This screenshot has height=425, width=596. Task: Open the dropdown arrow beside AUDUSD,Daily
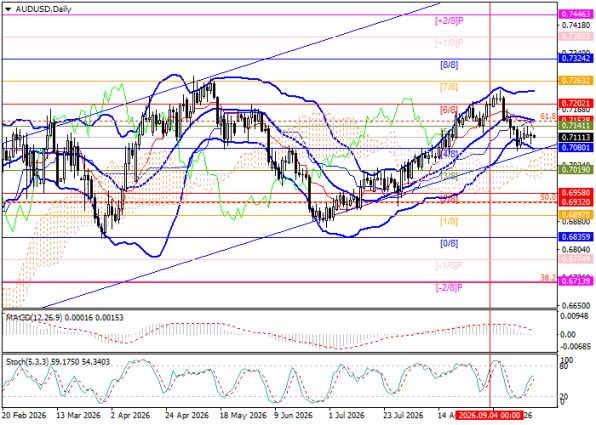tap(8, 10)
